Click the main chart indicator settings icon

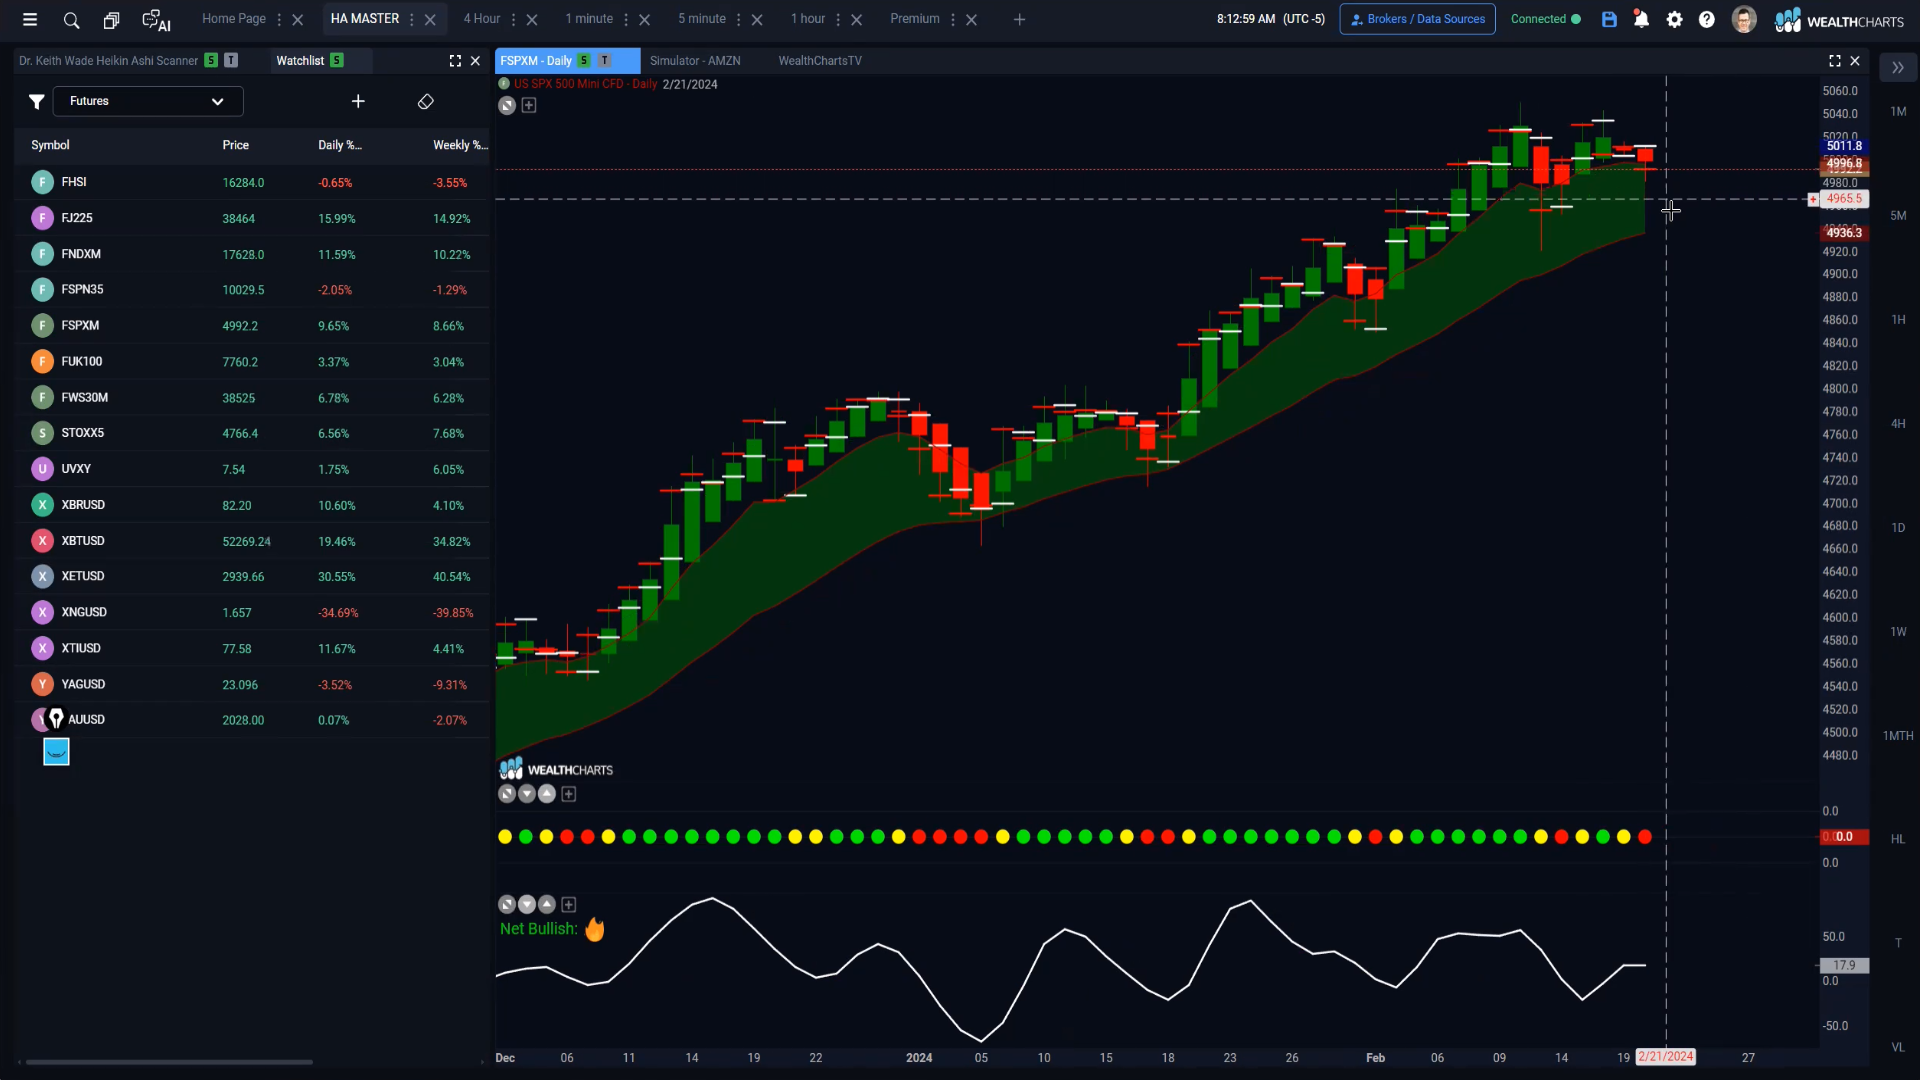[x=507, y=105]
